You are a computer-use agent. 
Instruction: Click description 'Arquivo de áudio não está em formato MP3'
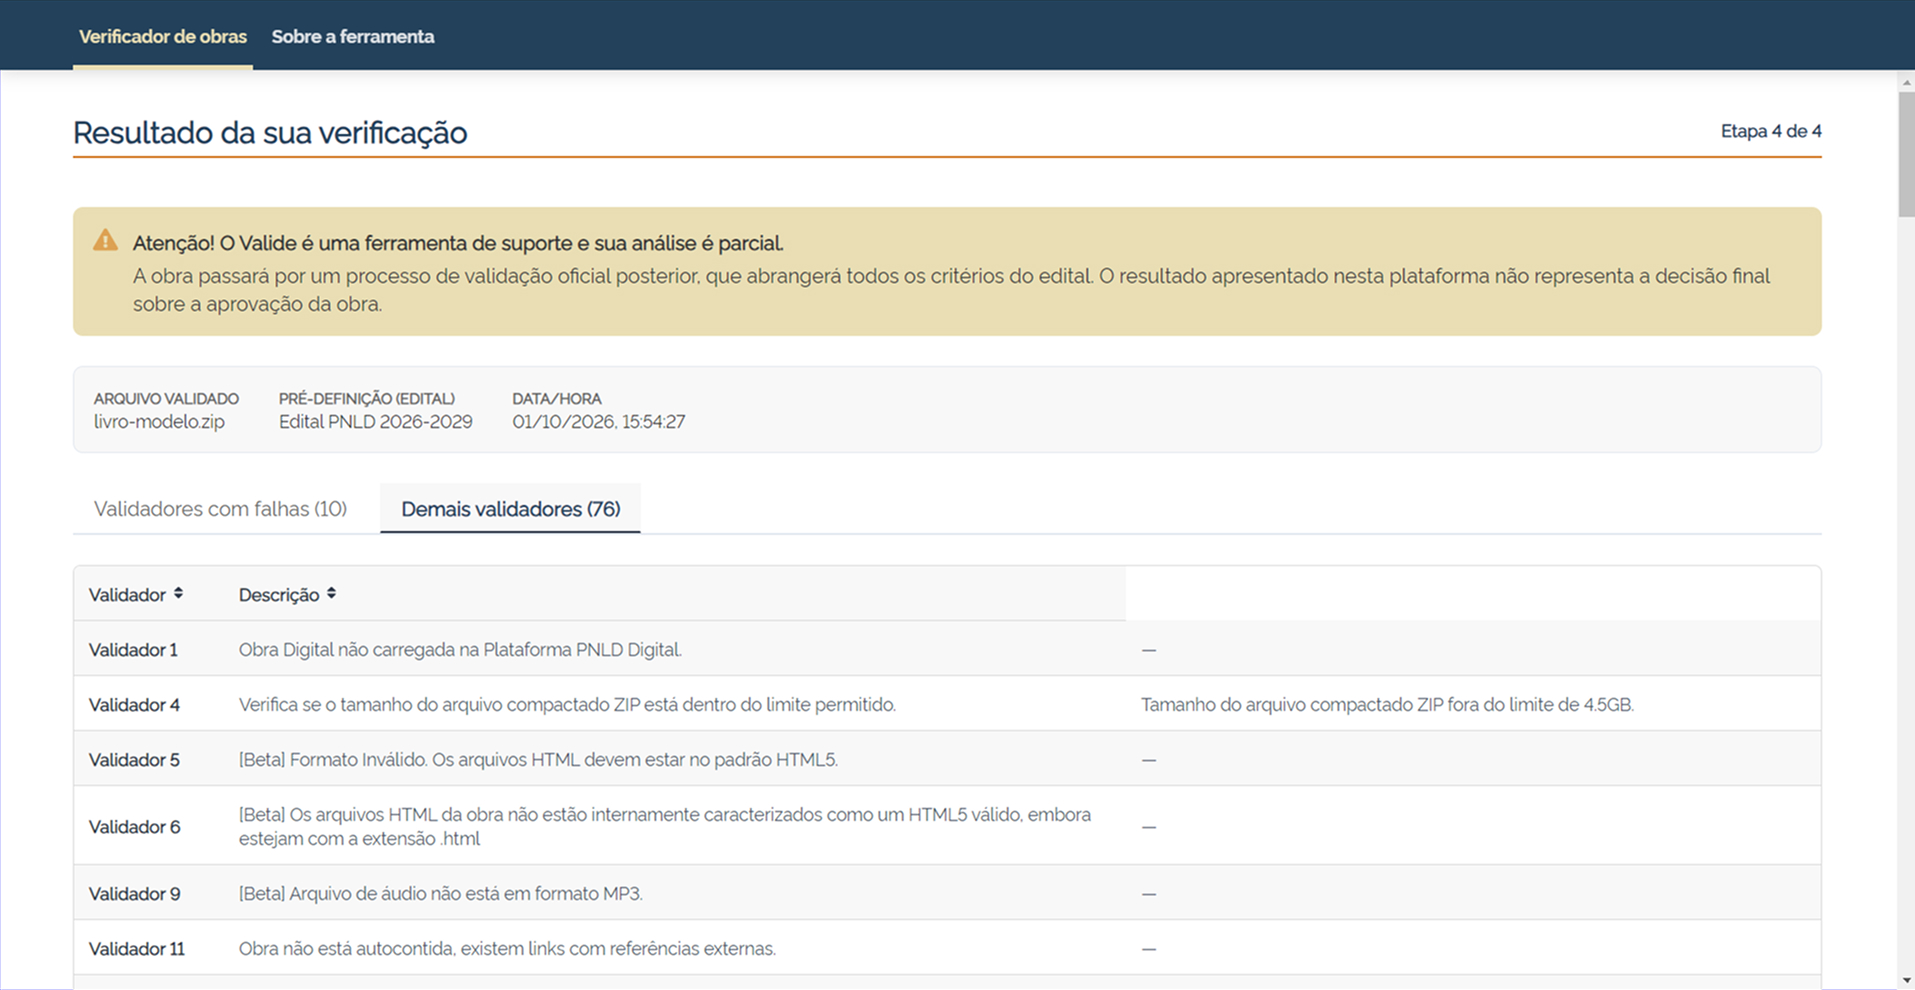pyautogui.click(x=441, y=894)
